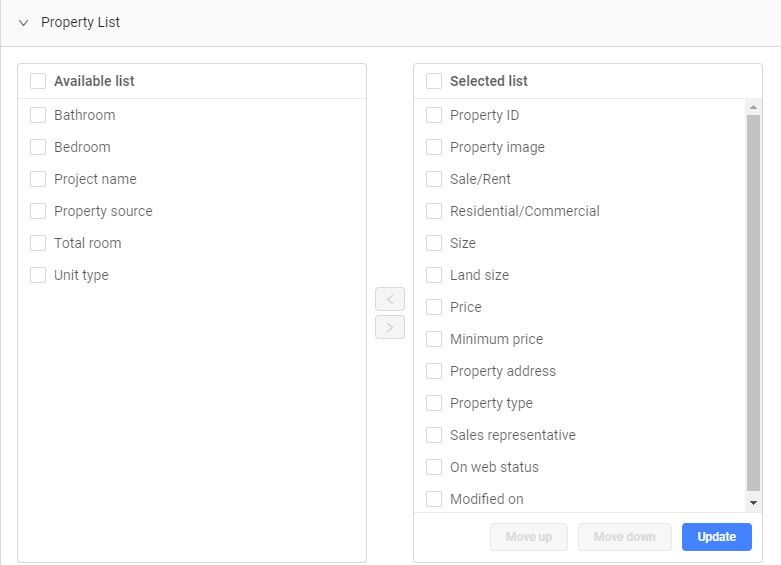The image size is (781, 565).
Task: Collapse the Property List section chevron
Action: (23, 22)
